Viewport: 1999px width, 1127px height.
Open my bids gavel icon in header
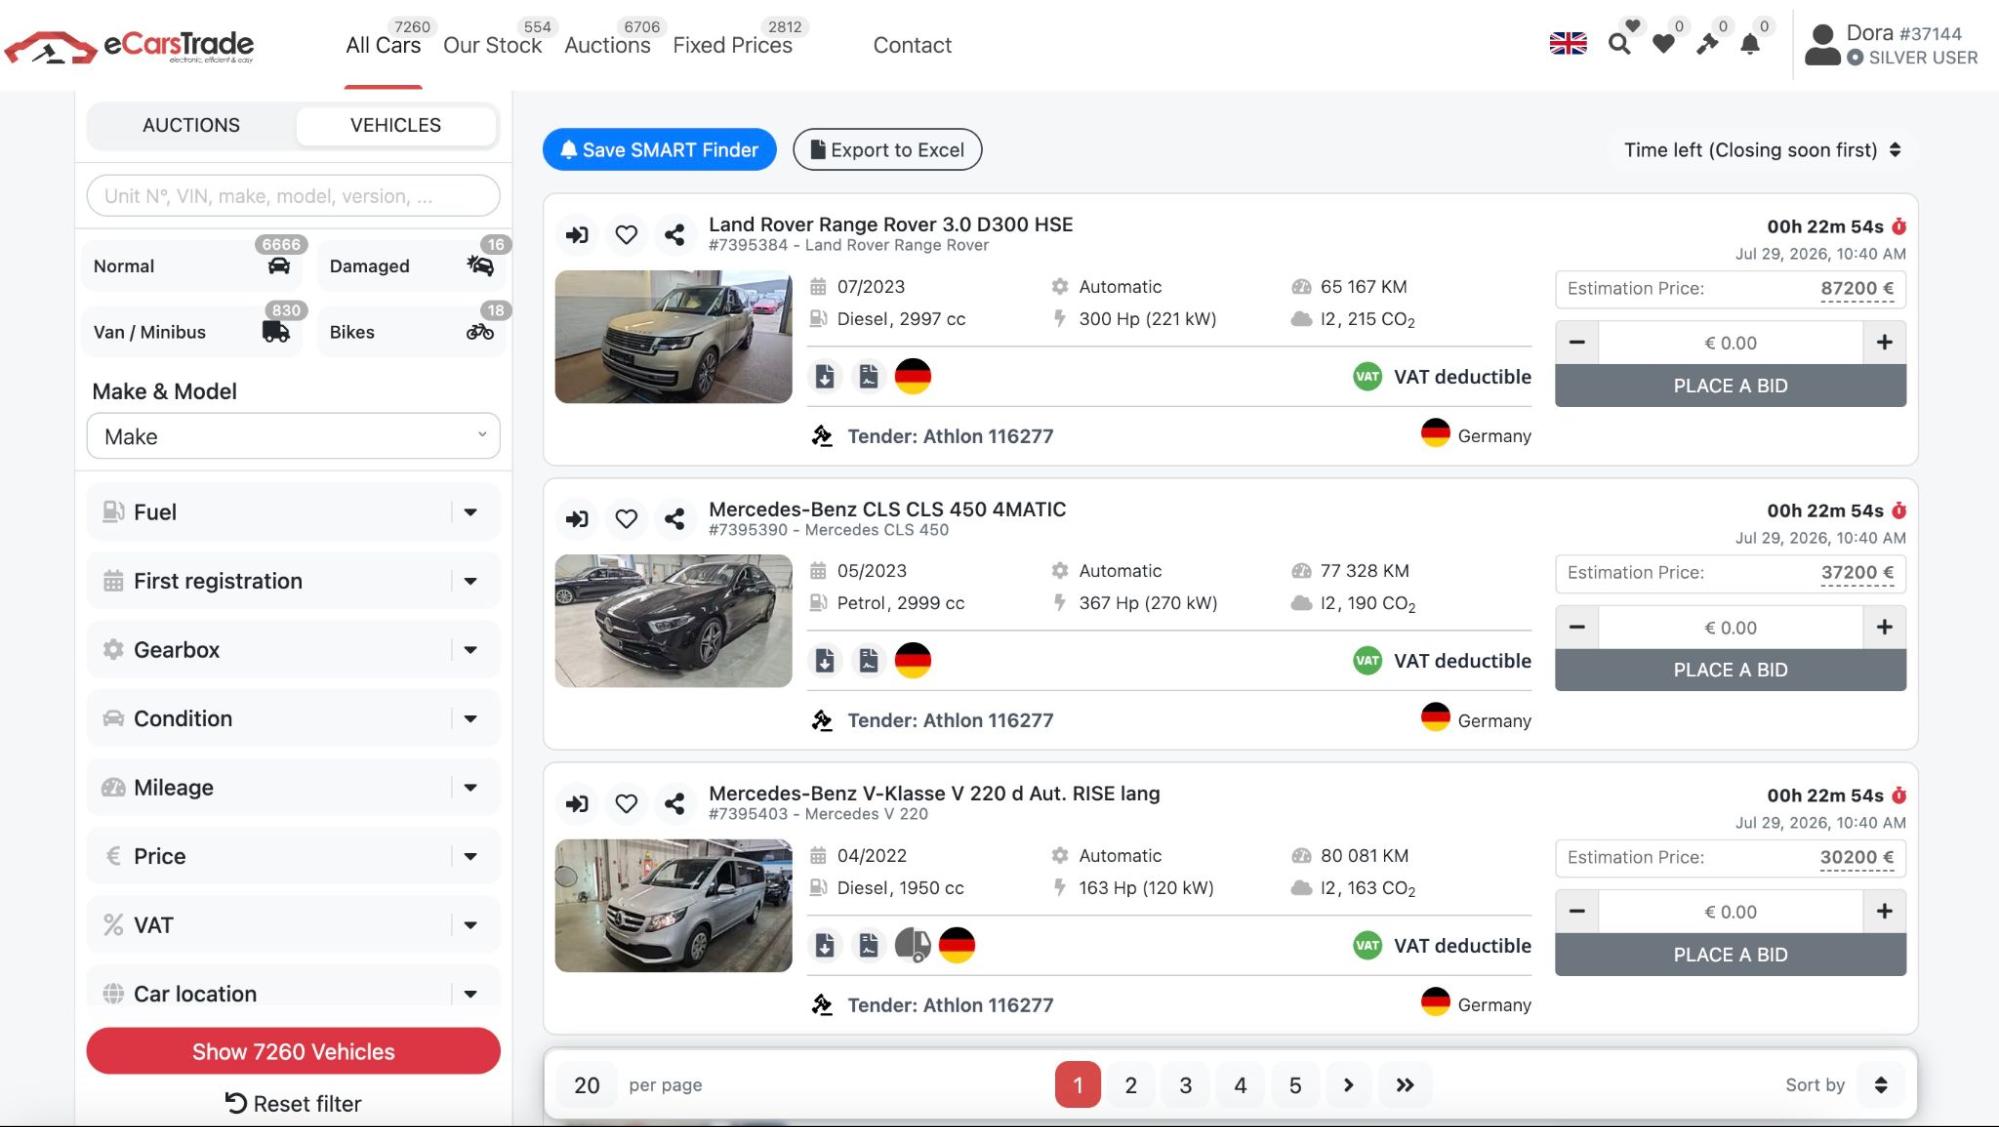[1707, 44]
